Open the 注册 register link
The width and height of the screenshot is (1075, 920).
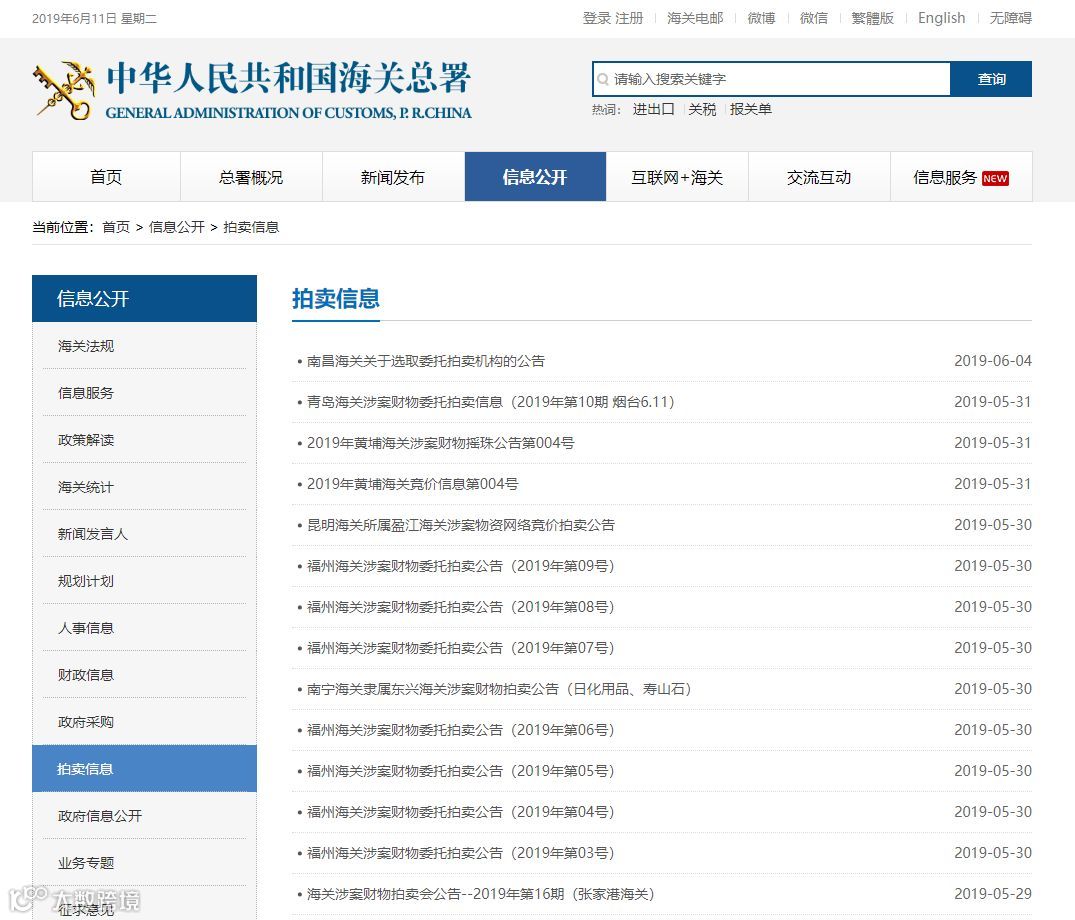[x=629, y=19]
